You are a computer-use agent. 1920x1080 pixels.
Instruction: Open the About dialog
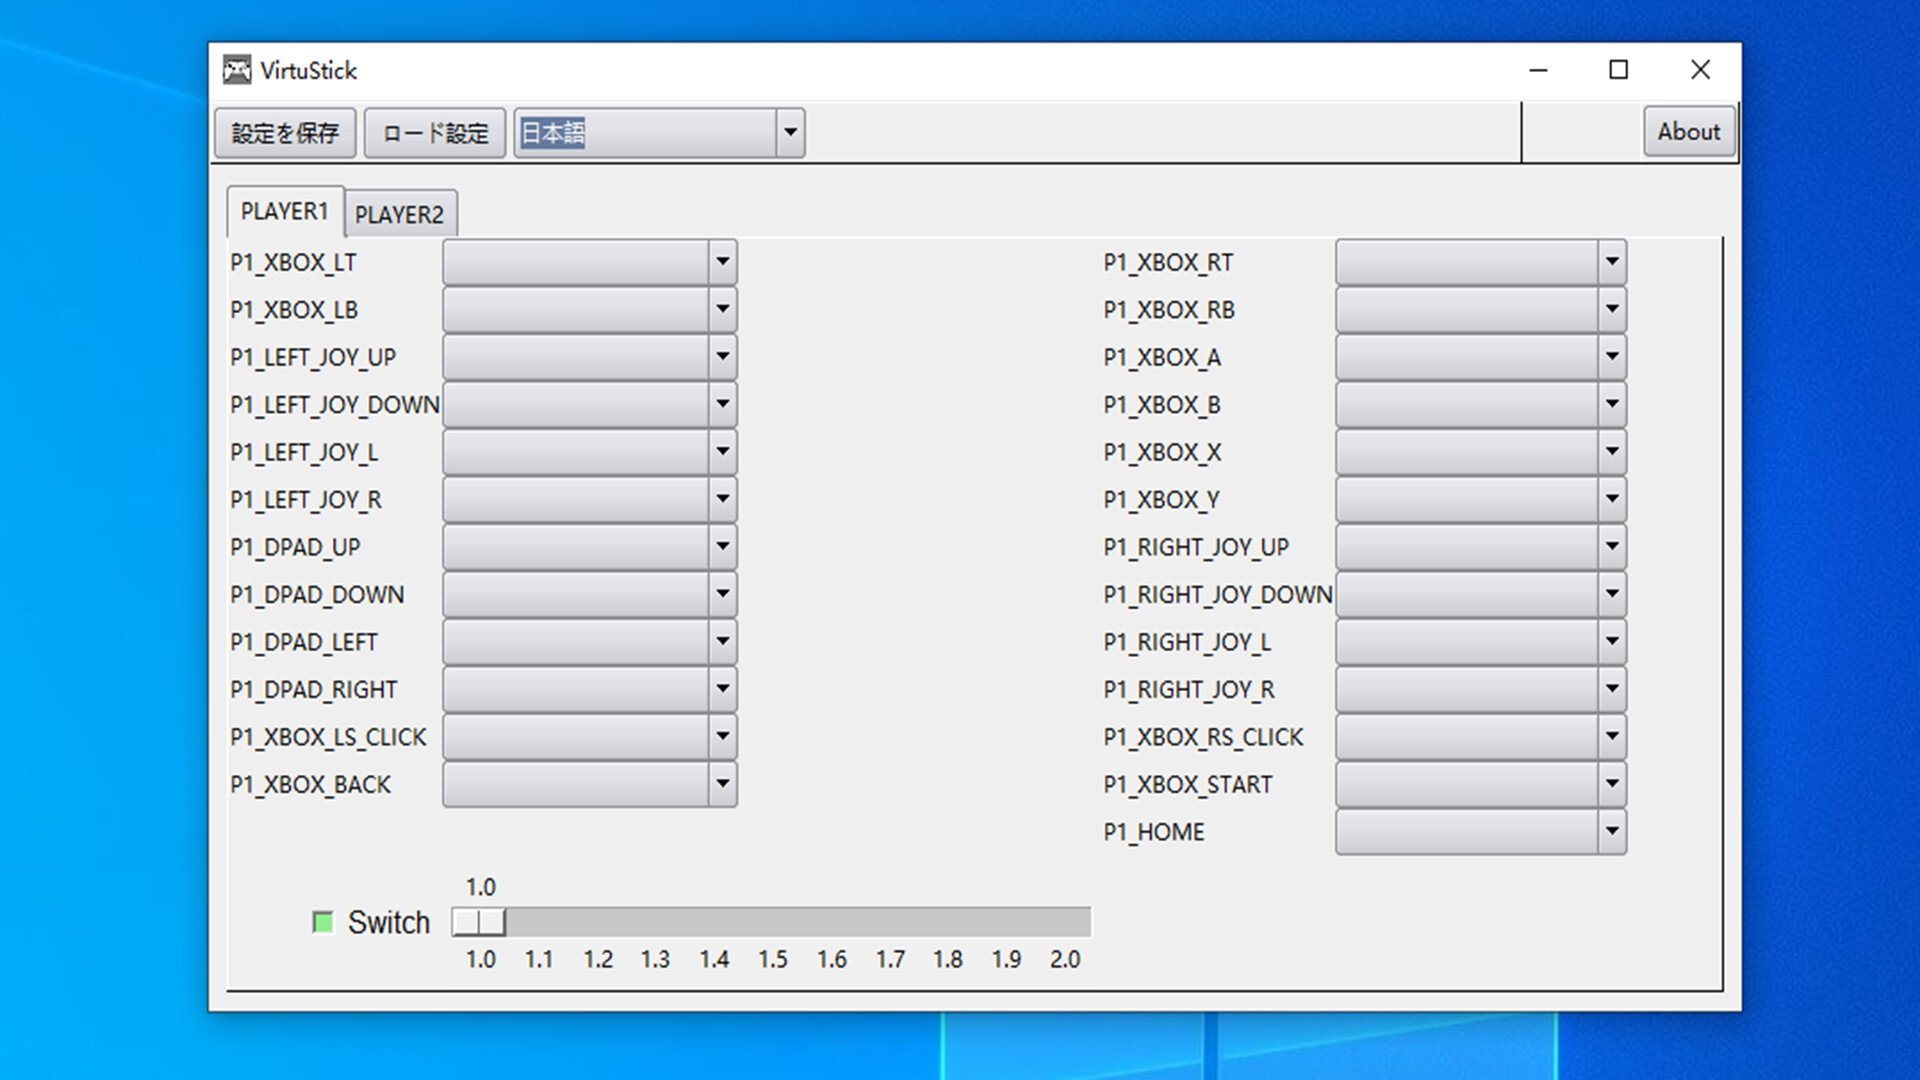[x=1688, y=131]
